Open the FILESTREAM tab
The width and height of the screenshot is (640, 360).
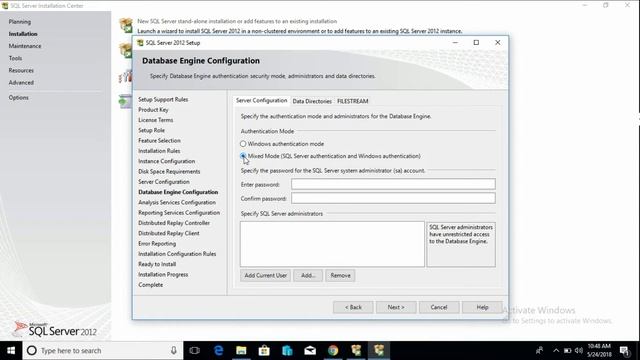click(353, 101)
